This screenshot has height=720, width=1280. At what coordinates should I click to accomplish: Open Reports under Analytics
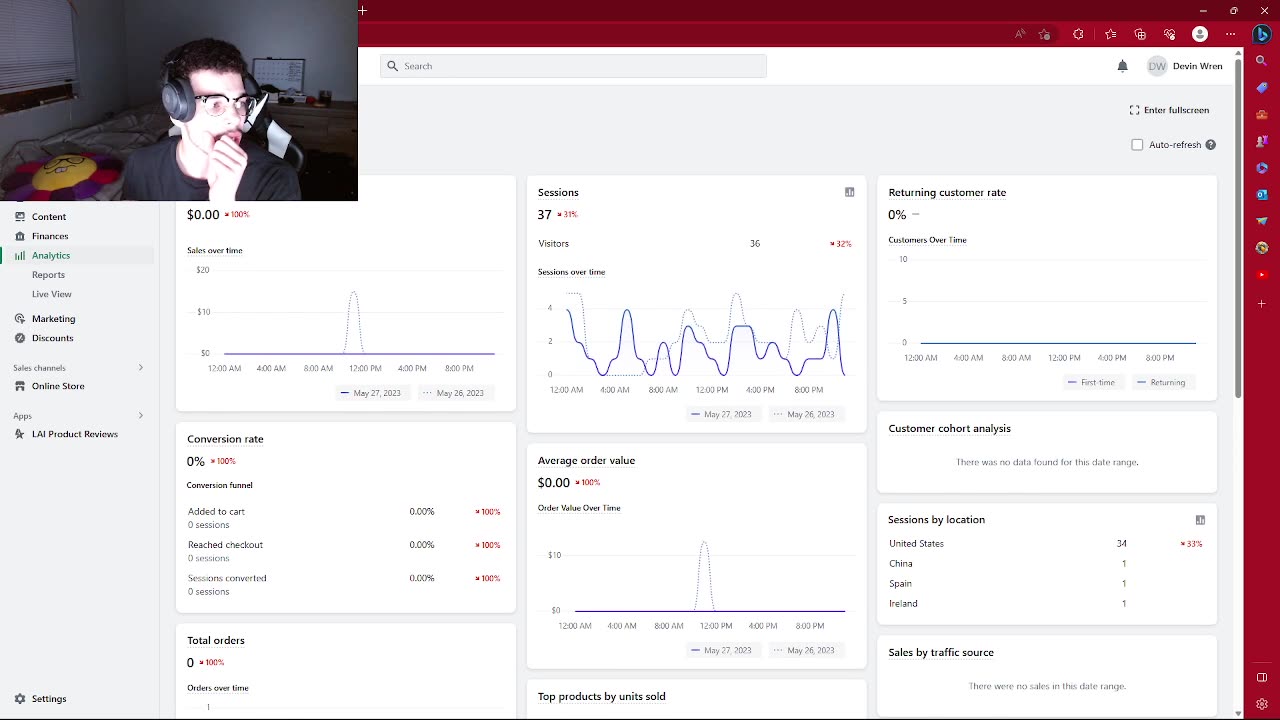click(x=48, y=275)
